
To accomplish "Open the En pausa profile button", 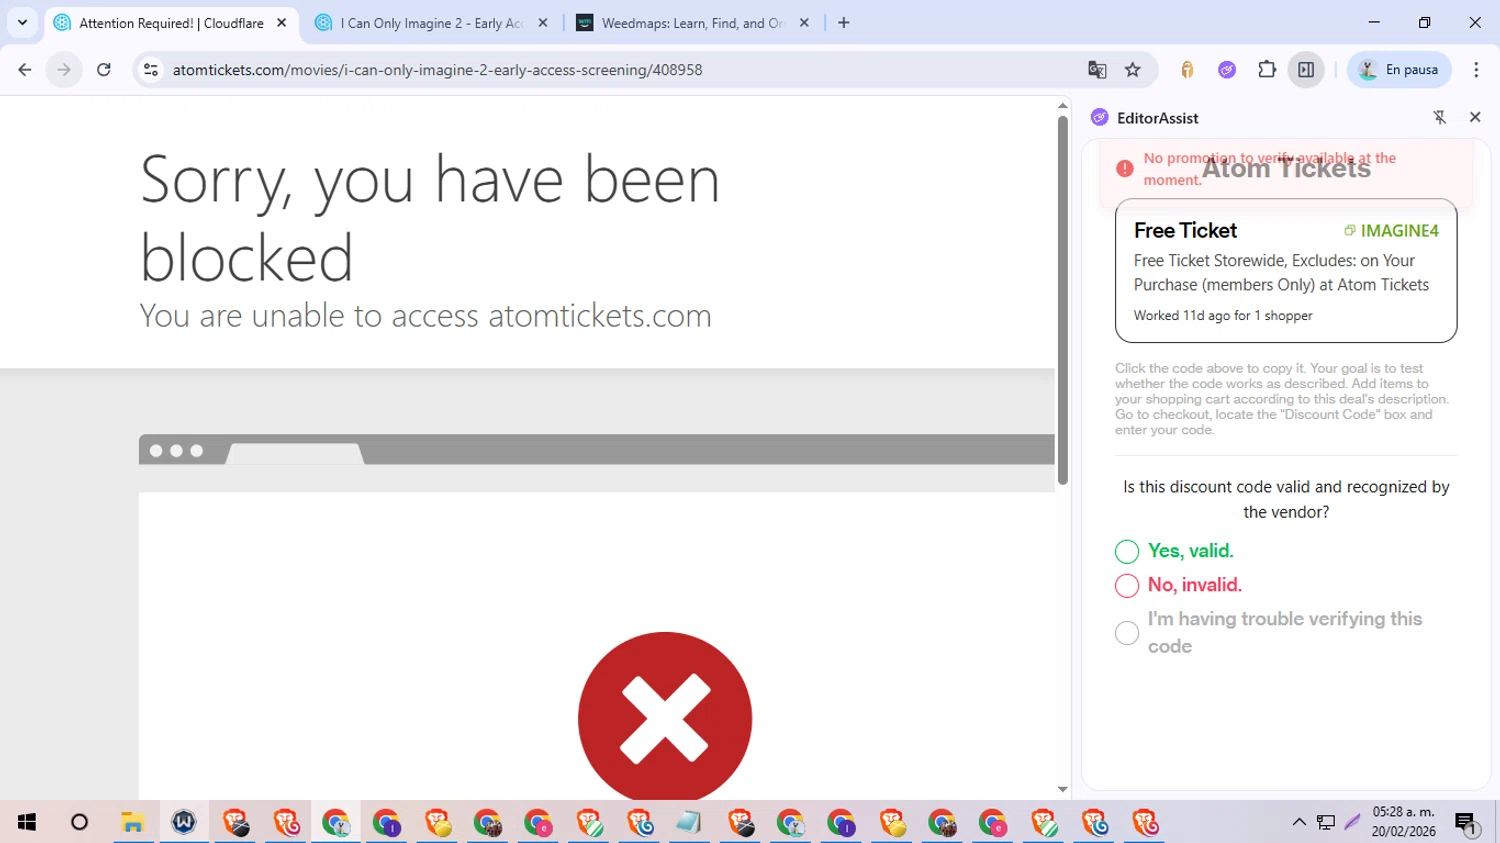I will point(1399,70).
